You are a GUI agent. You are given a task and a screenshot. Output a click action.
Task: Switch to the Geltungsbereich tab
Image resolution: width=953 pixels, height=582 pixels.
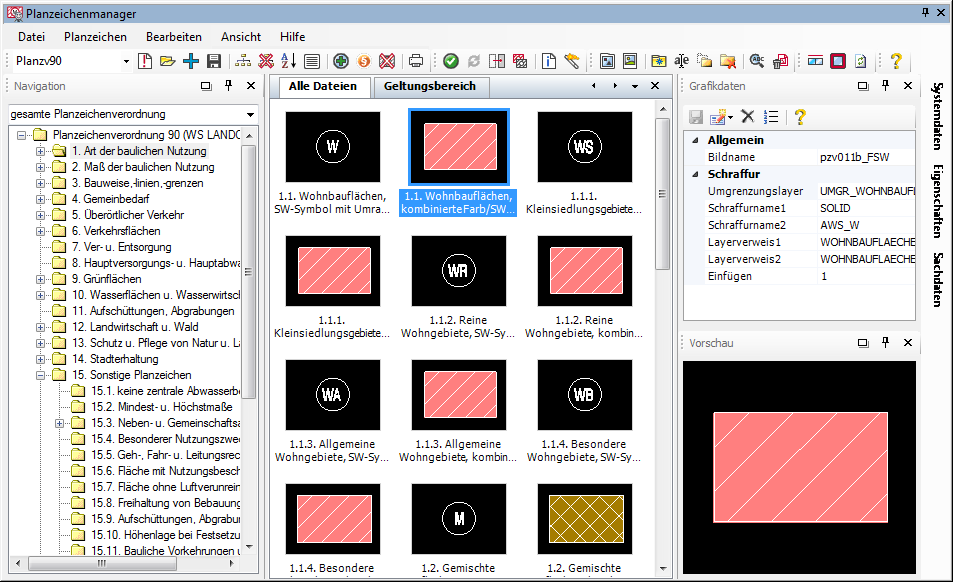[x=430, y=87]
